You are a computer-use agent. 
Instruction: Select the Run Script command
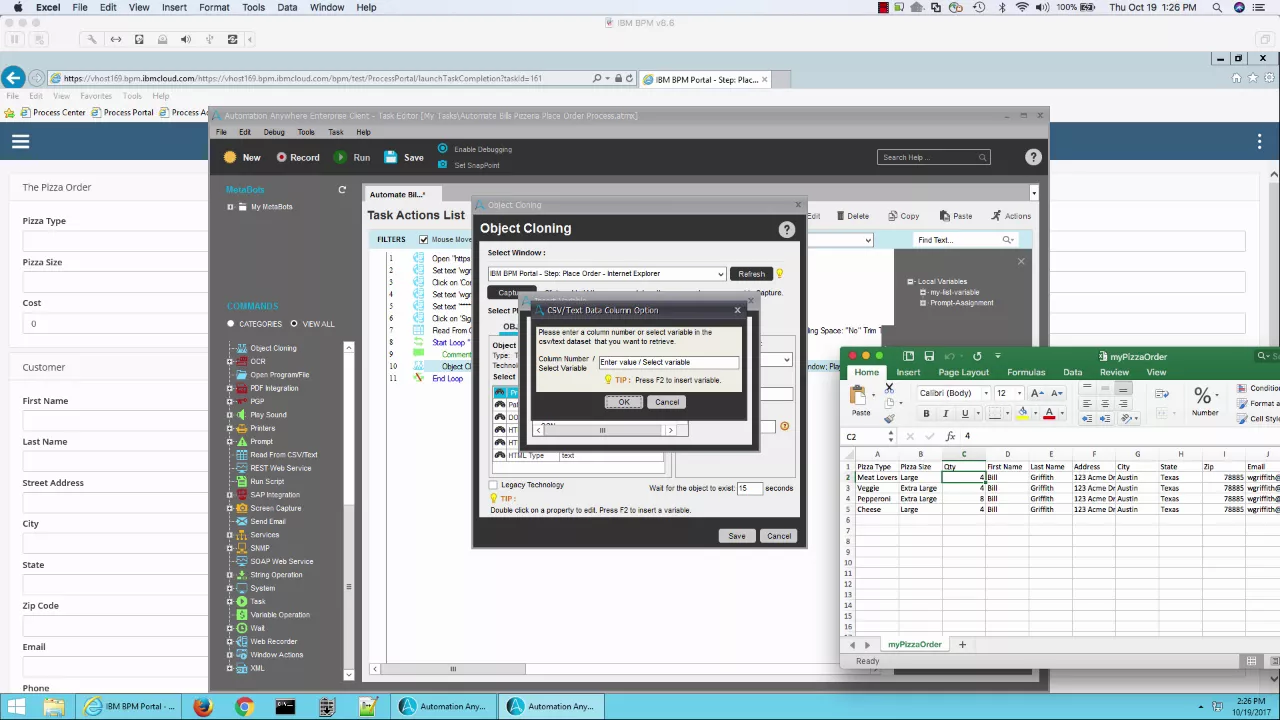(x=267, y=481)
